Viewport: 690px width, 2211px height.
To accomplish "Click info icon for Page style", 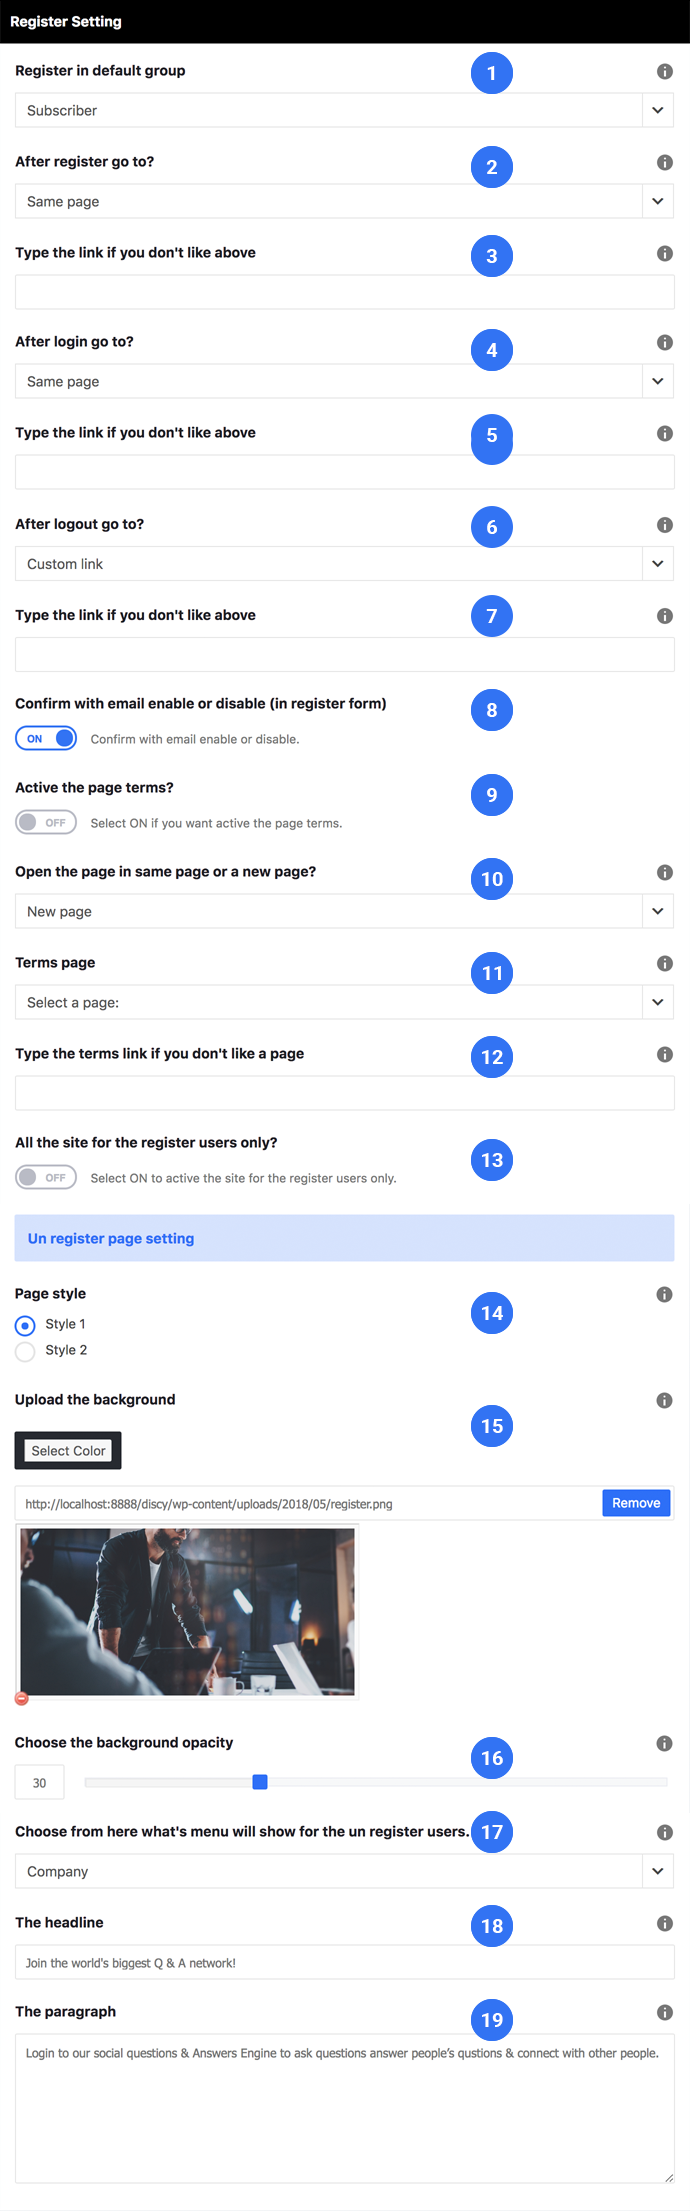I will 664,1295.
